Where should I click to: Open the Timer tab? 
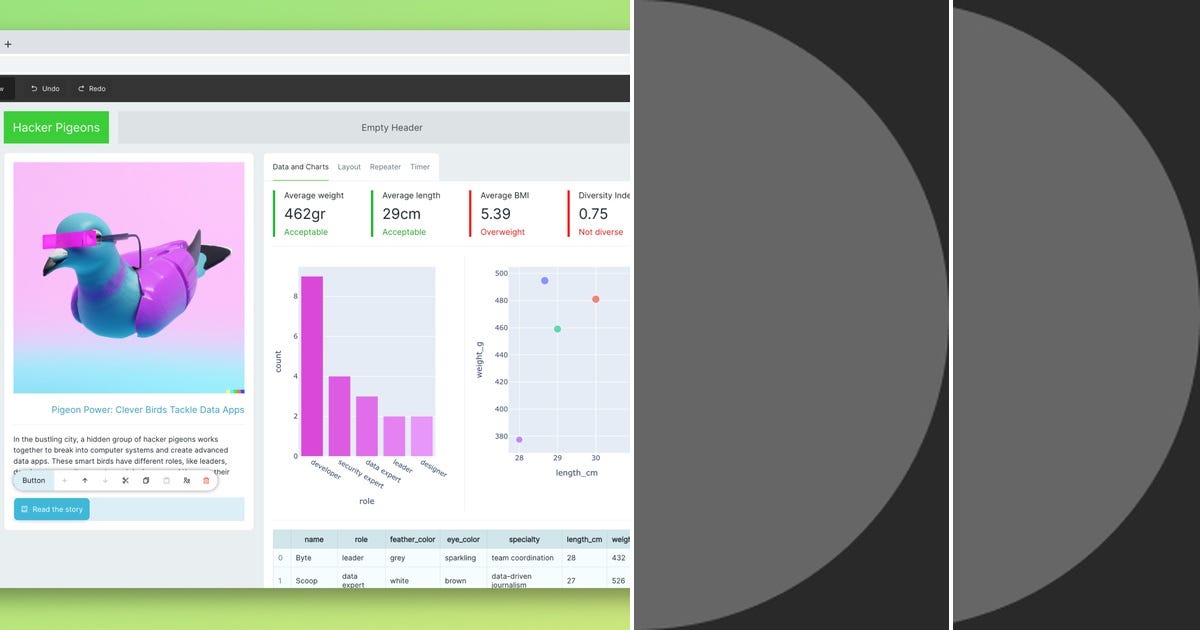click(420, 167)
